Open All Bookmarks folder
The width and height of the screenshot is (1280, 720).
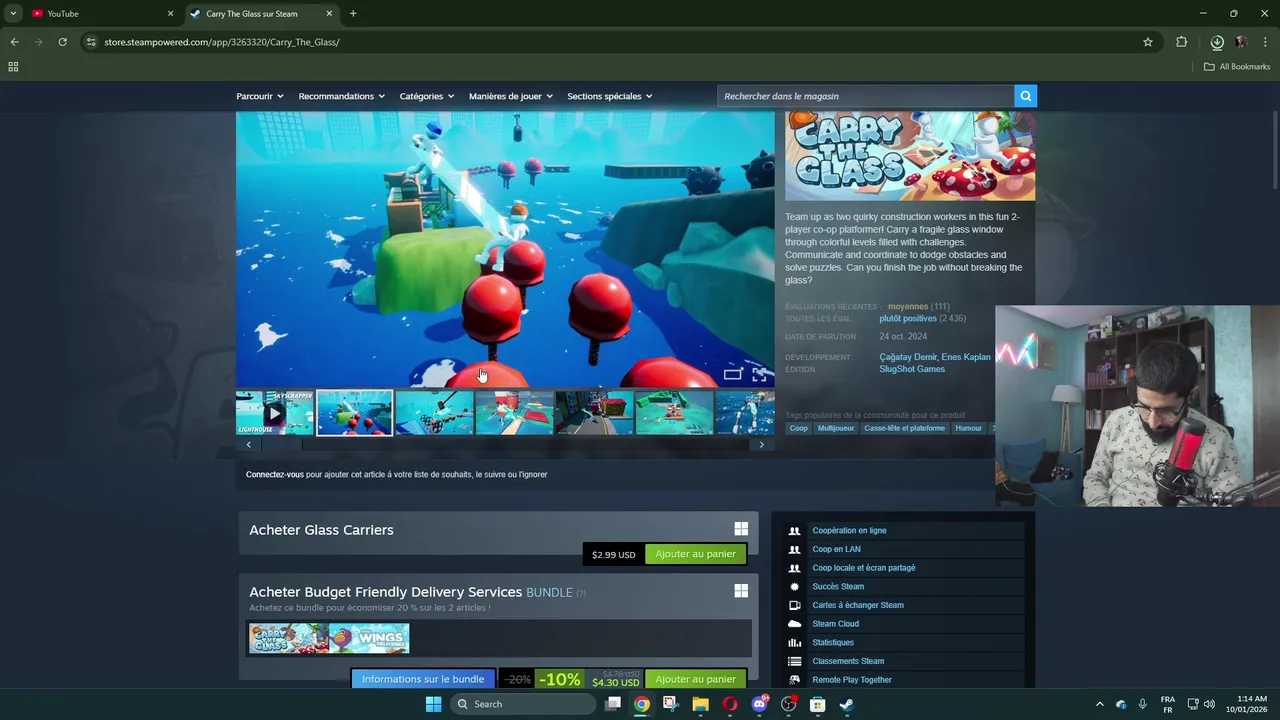pos(1237,67)
